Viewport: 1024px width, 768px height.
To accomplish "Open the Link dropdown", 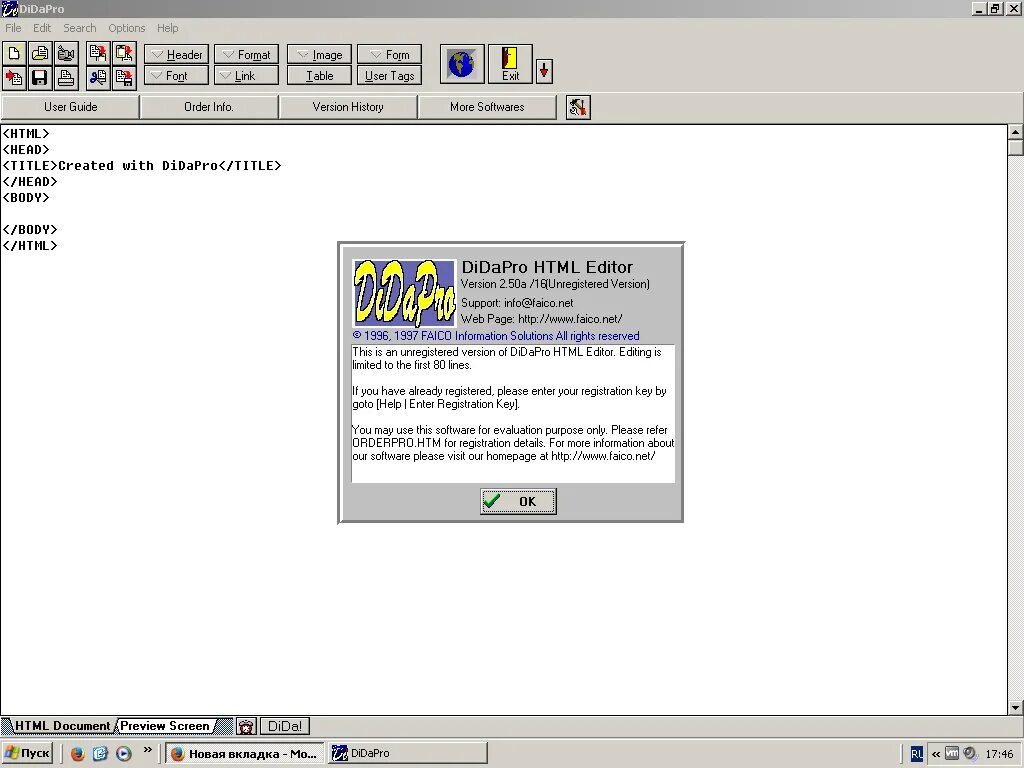I will [247, 76].
